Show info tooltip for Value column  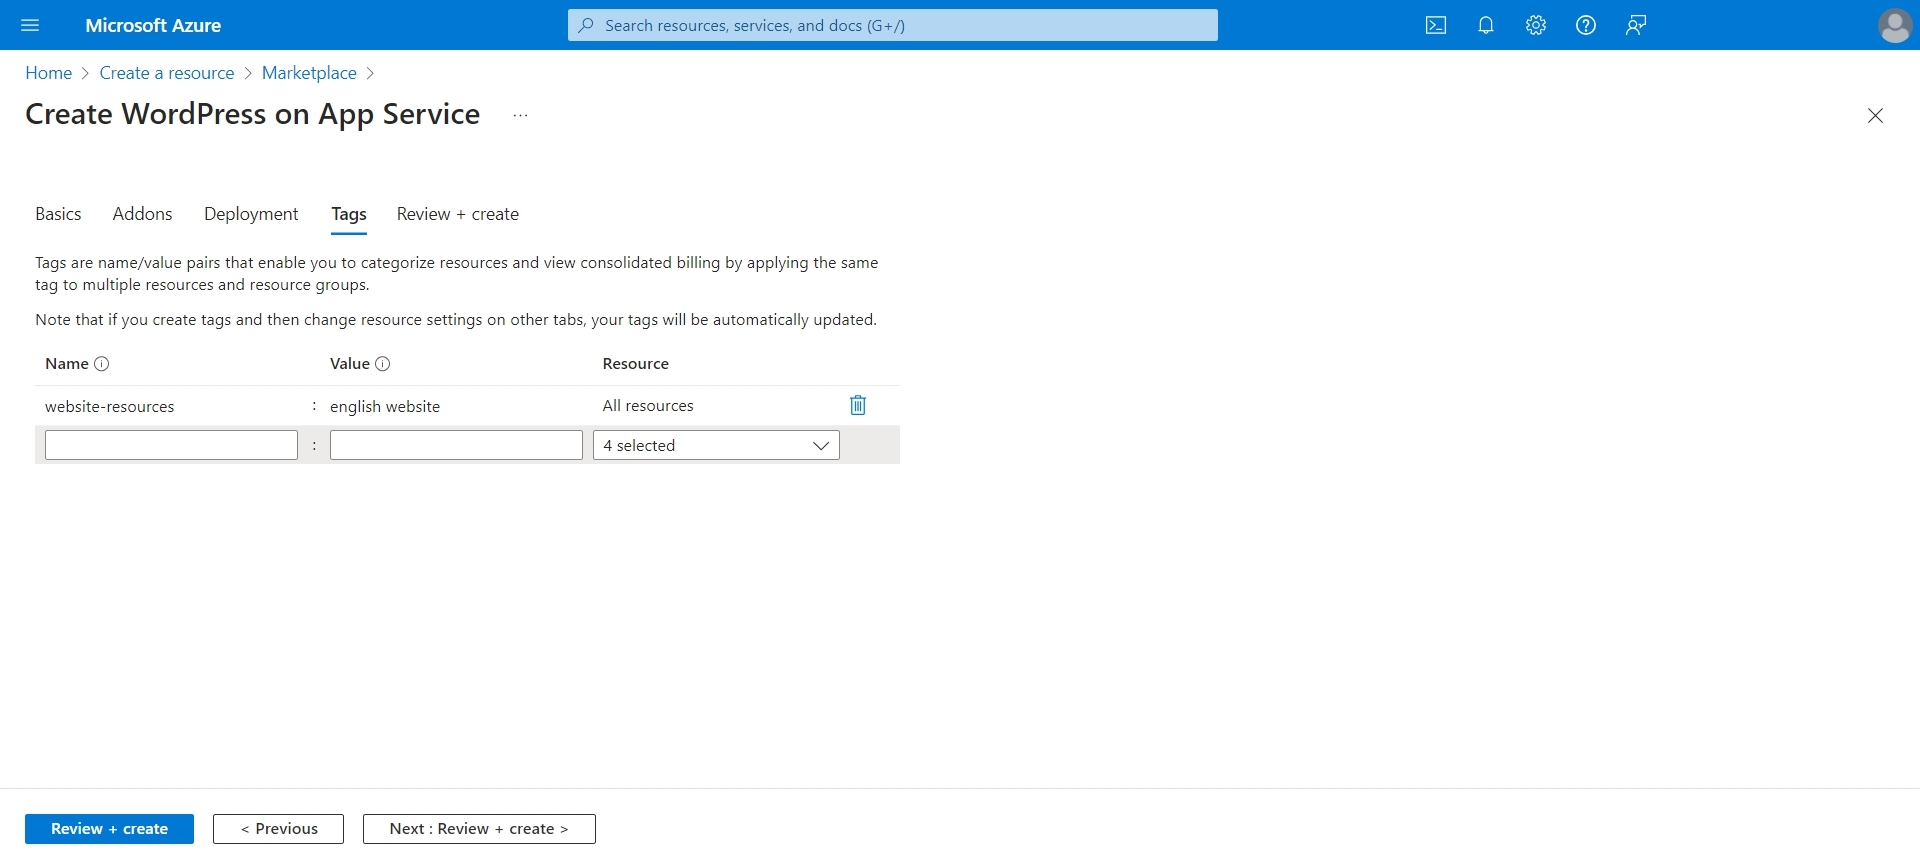383,364
